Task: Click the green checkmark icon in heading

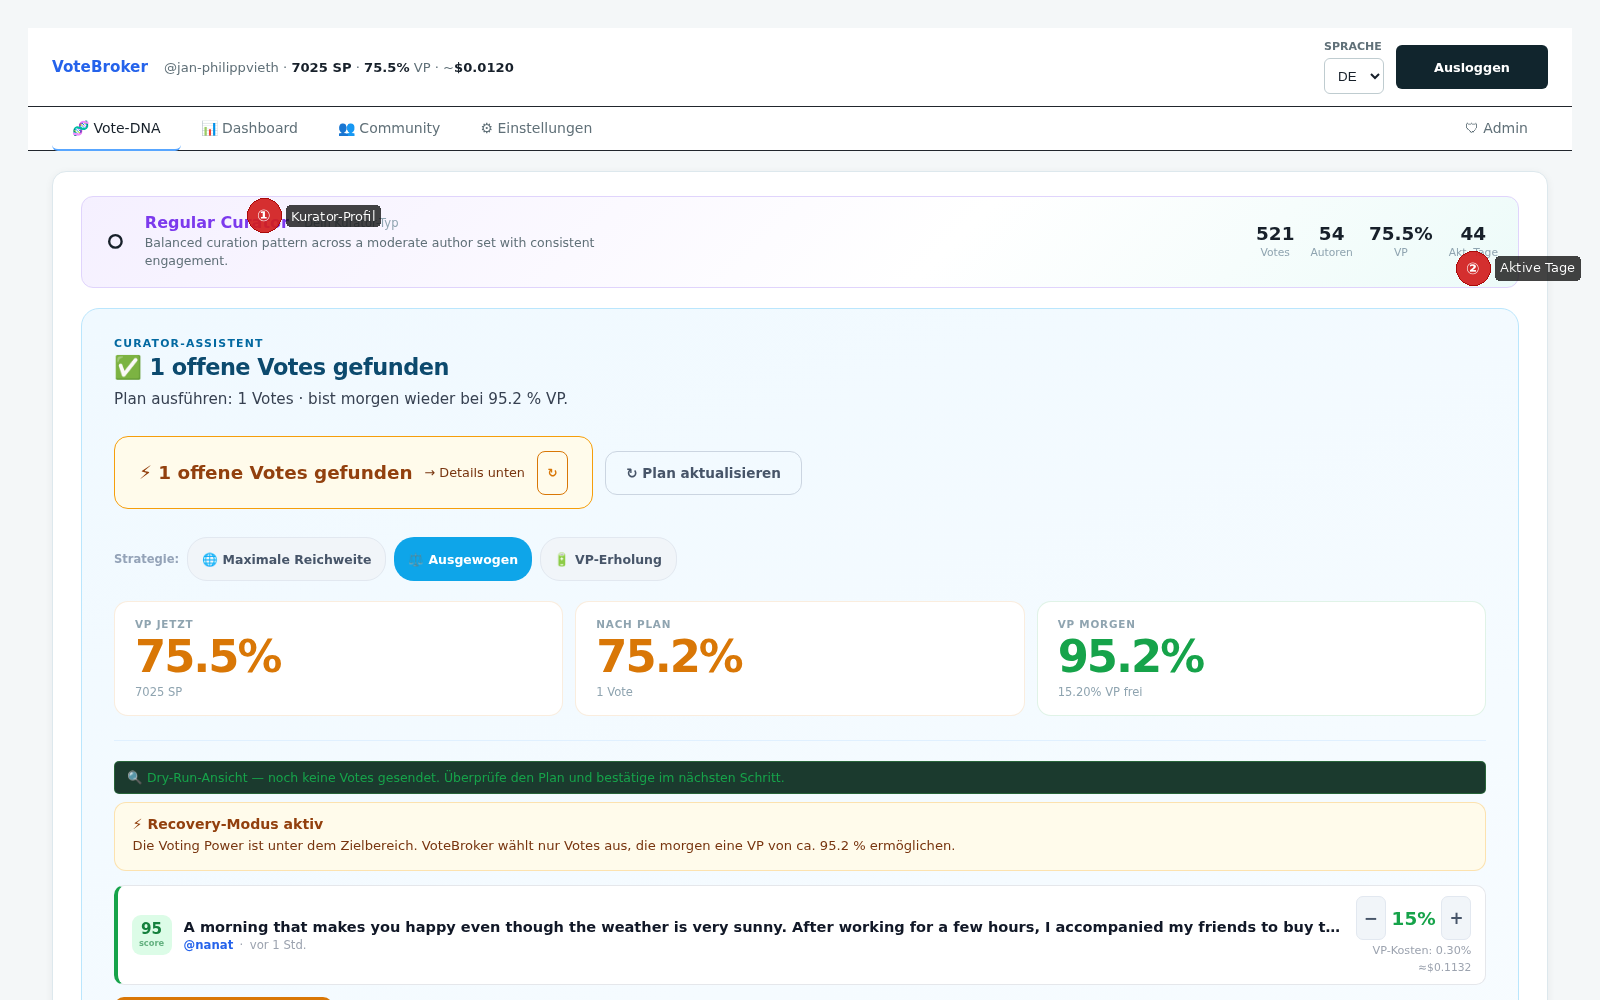Action: (x=128, y=367)
